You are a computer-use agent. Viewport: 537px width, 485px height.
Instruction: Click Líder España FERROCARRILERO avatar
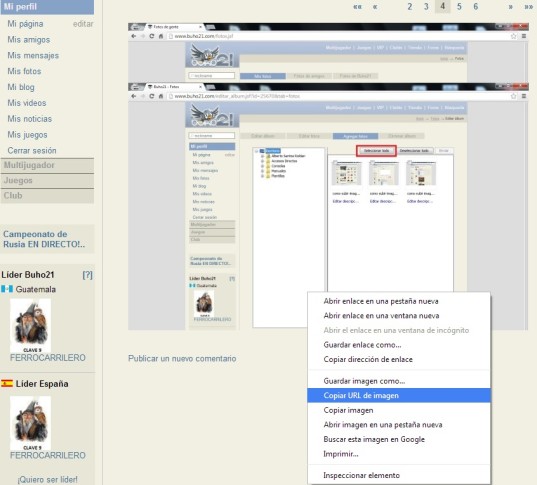(x=30, y=423)
